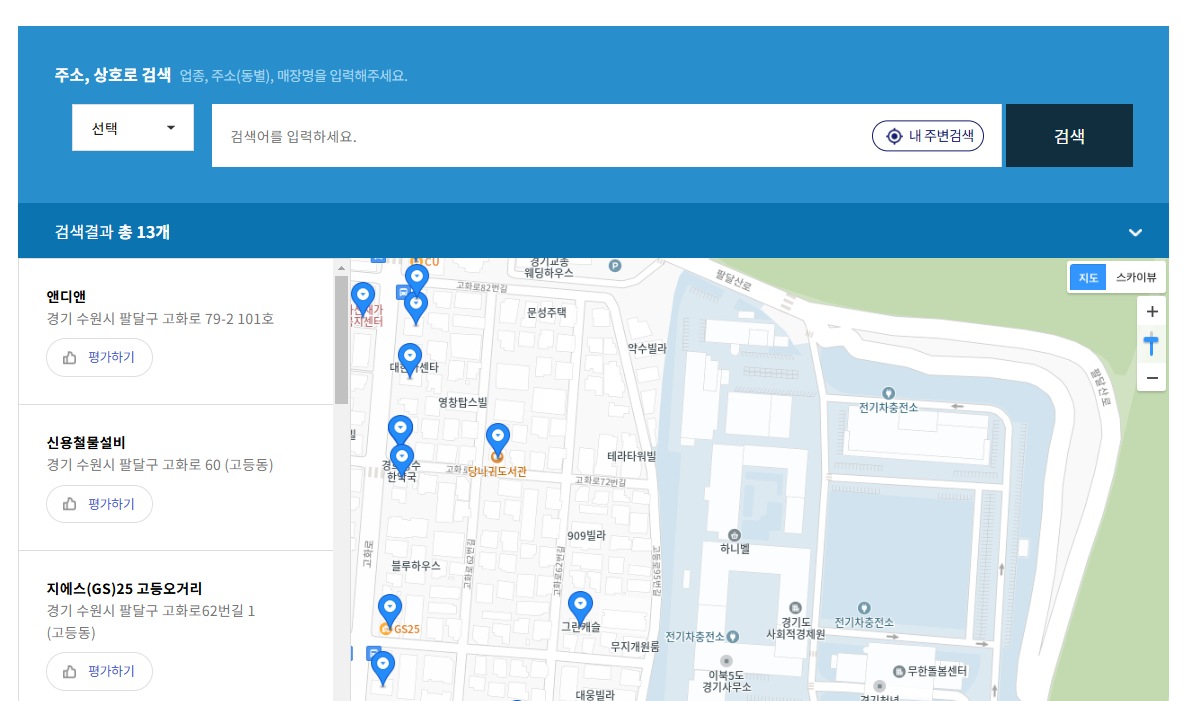This screenshot has width=1189, height=701.
Task: Click the zoom out minus icon
Action: point(1152,378)
